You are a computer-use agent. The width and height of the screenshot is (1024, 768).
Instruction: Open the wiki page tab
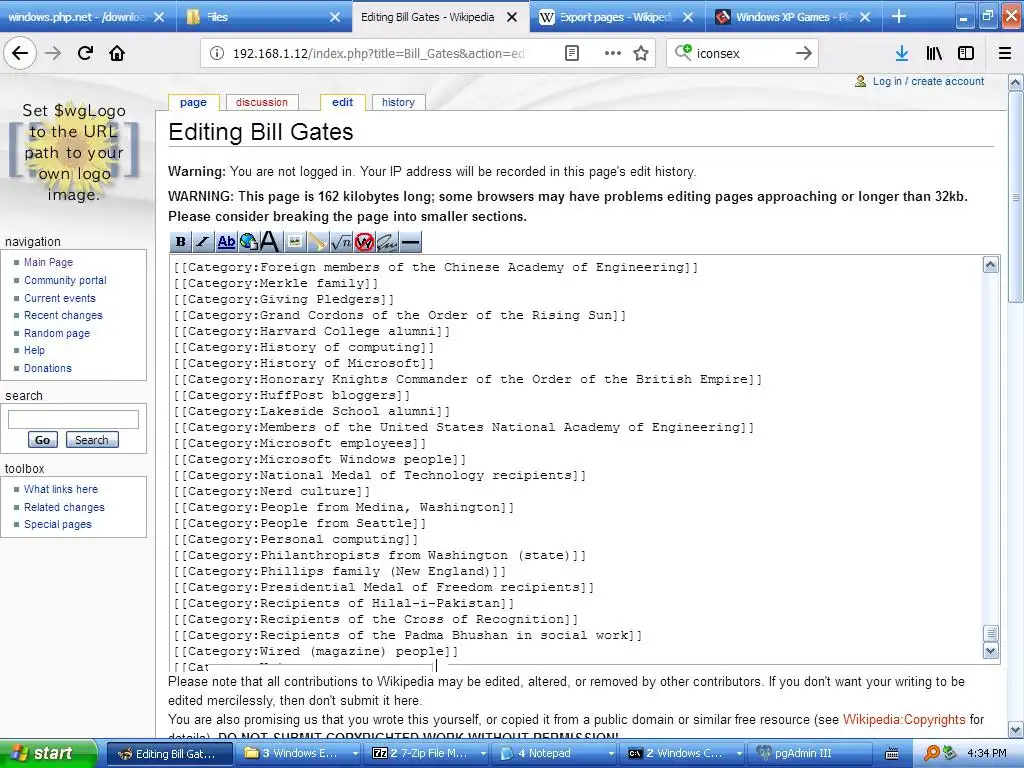pyautogui.click(x=193, y=102)
